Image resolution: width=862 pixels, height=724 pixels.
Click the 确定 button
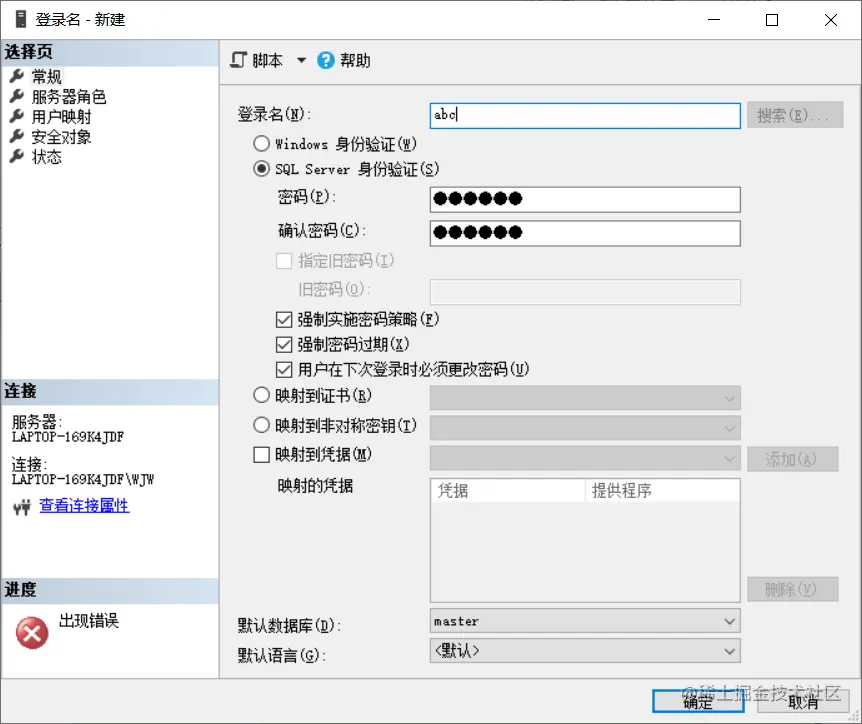[x=697, y=702]
